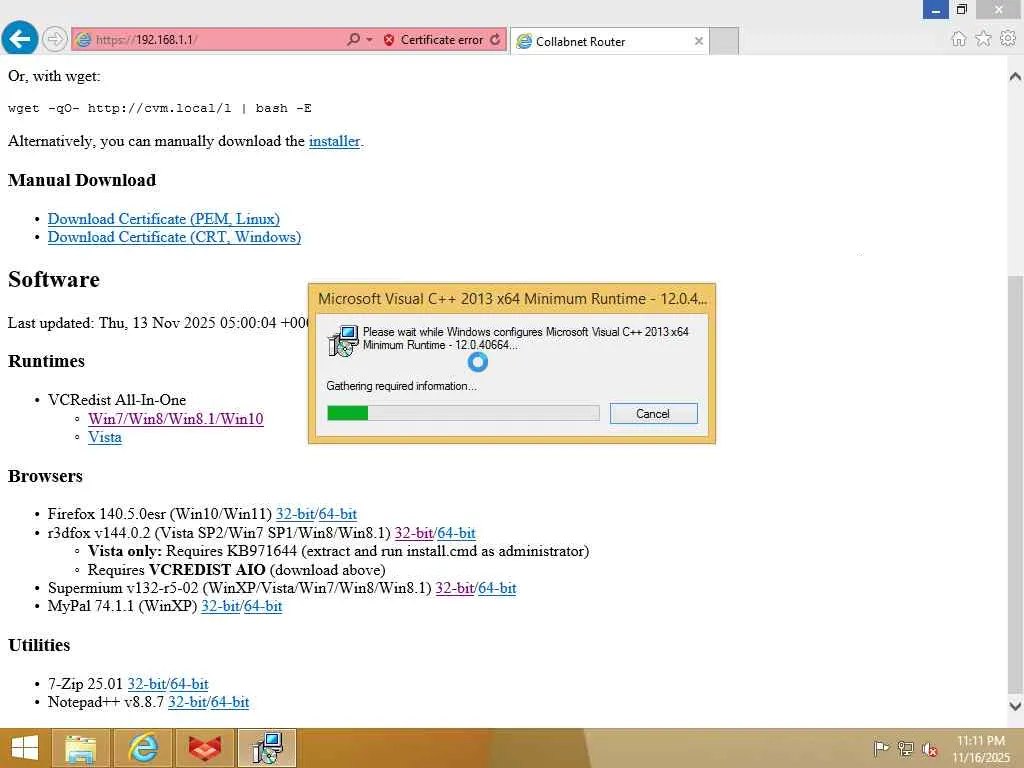Image resolution: width=1024 pixels, height=768 pixels.
Task: Open the red fox app in the taskbar
Action: (205, 748)
